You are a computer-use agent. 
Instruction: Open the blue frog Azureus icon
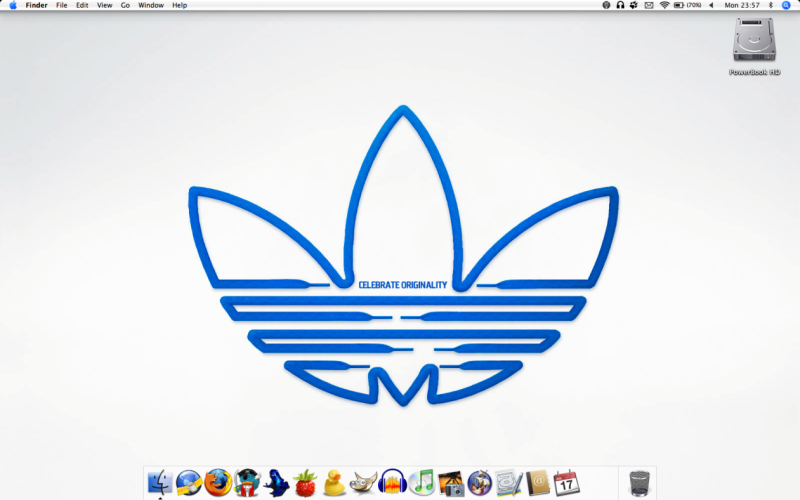276,483
